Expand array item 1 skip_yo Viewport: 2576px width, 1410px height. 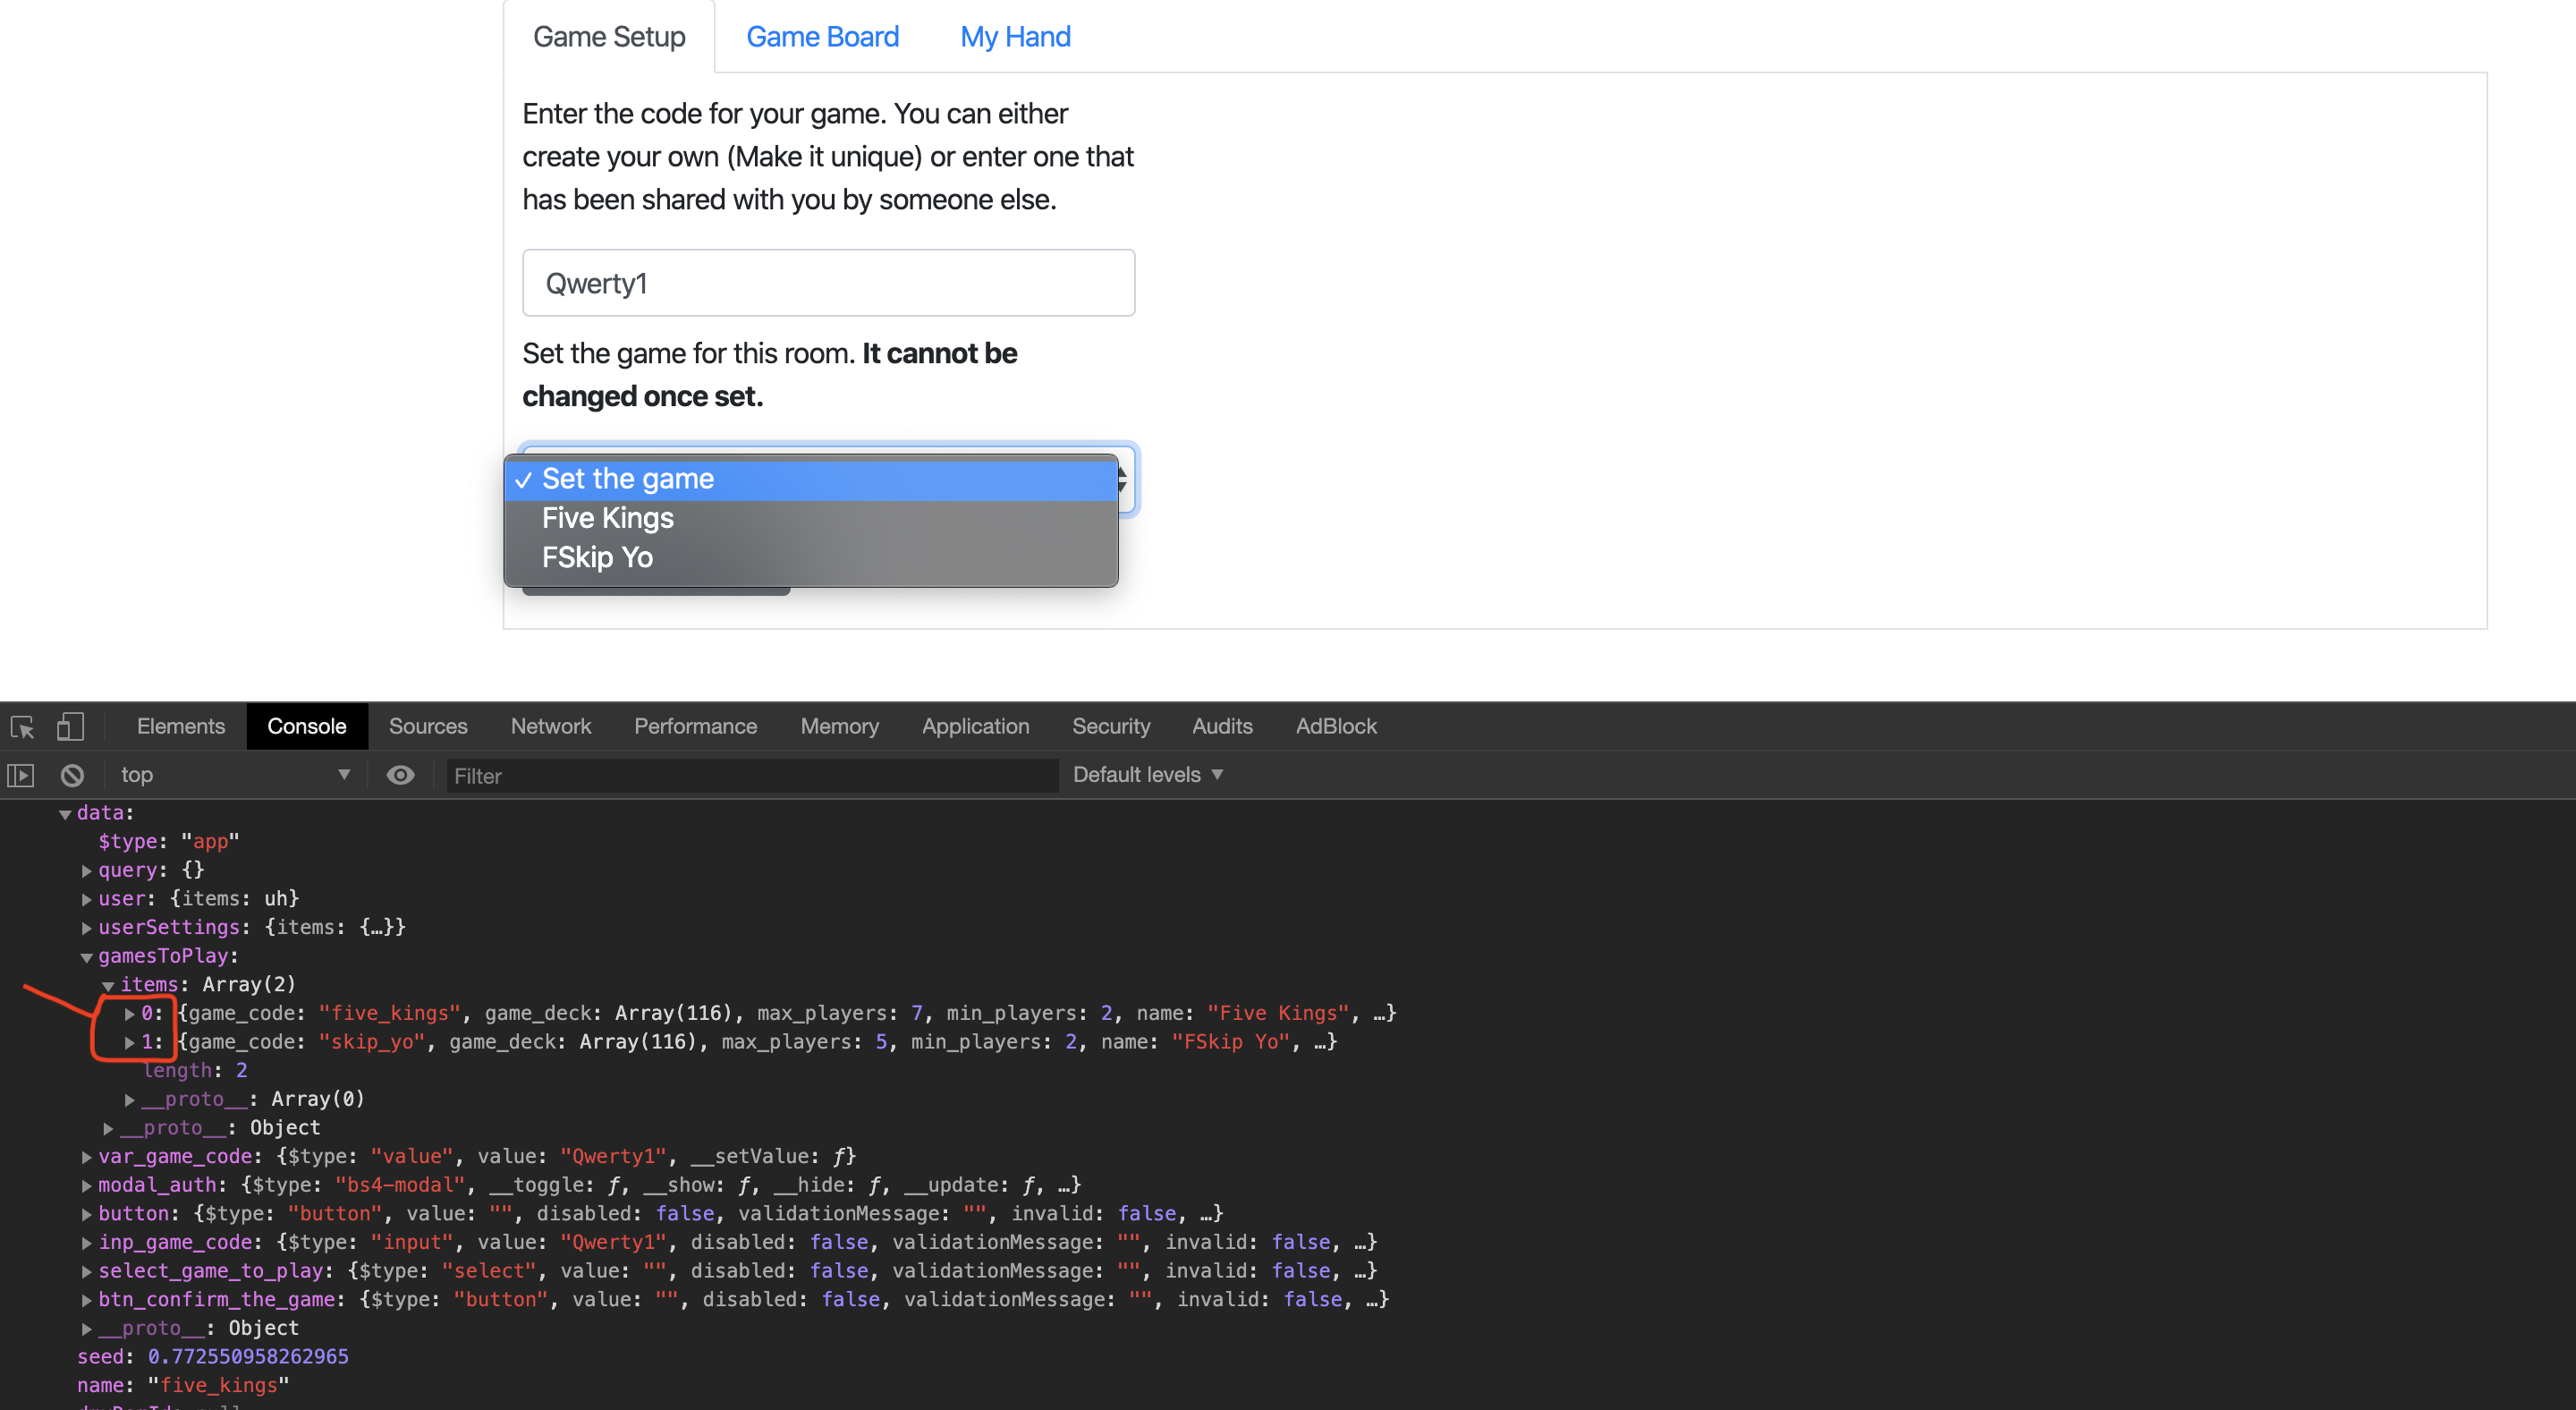pos(130,1043)
